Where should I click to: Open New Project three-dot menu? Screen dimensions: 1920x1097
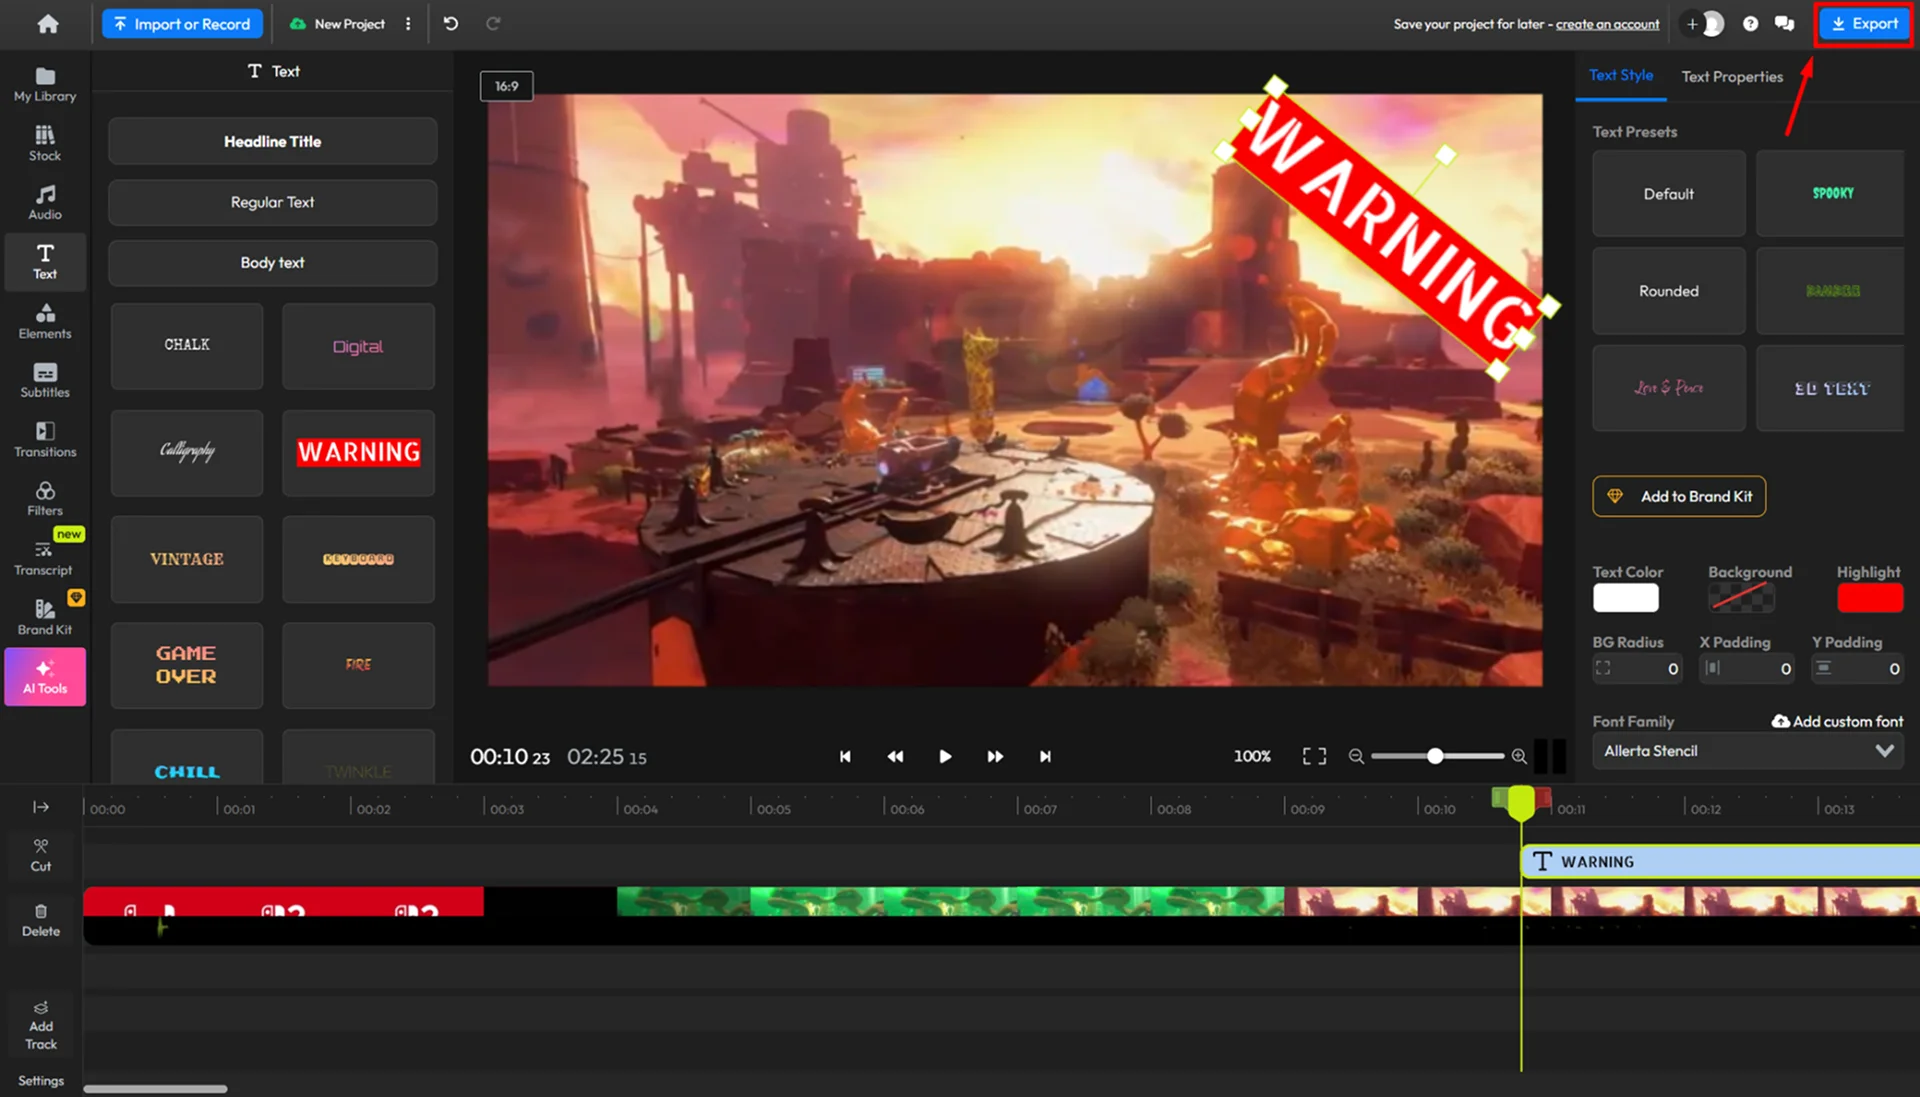point(408,24)
